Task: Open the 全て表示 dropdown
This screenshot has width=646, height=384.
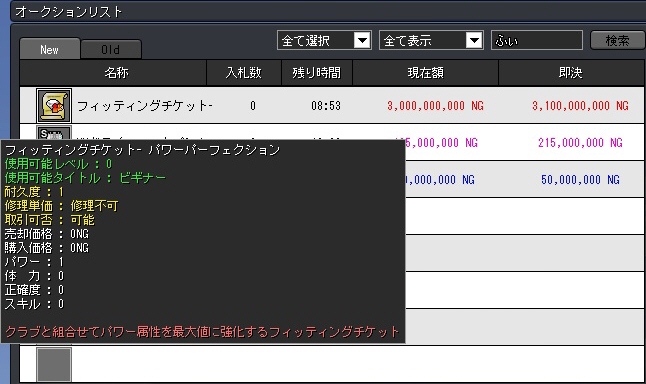Action: pyautogui.click(x=431, y=40)
